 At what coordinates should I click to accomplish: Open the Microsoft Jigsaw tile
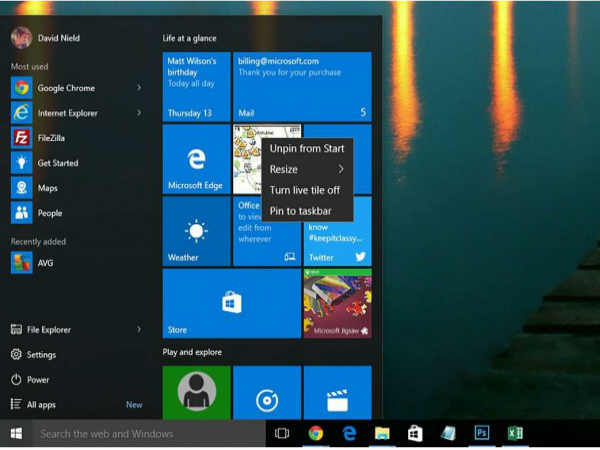(x=337, y=304)
